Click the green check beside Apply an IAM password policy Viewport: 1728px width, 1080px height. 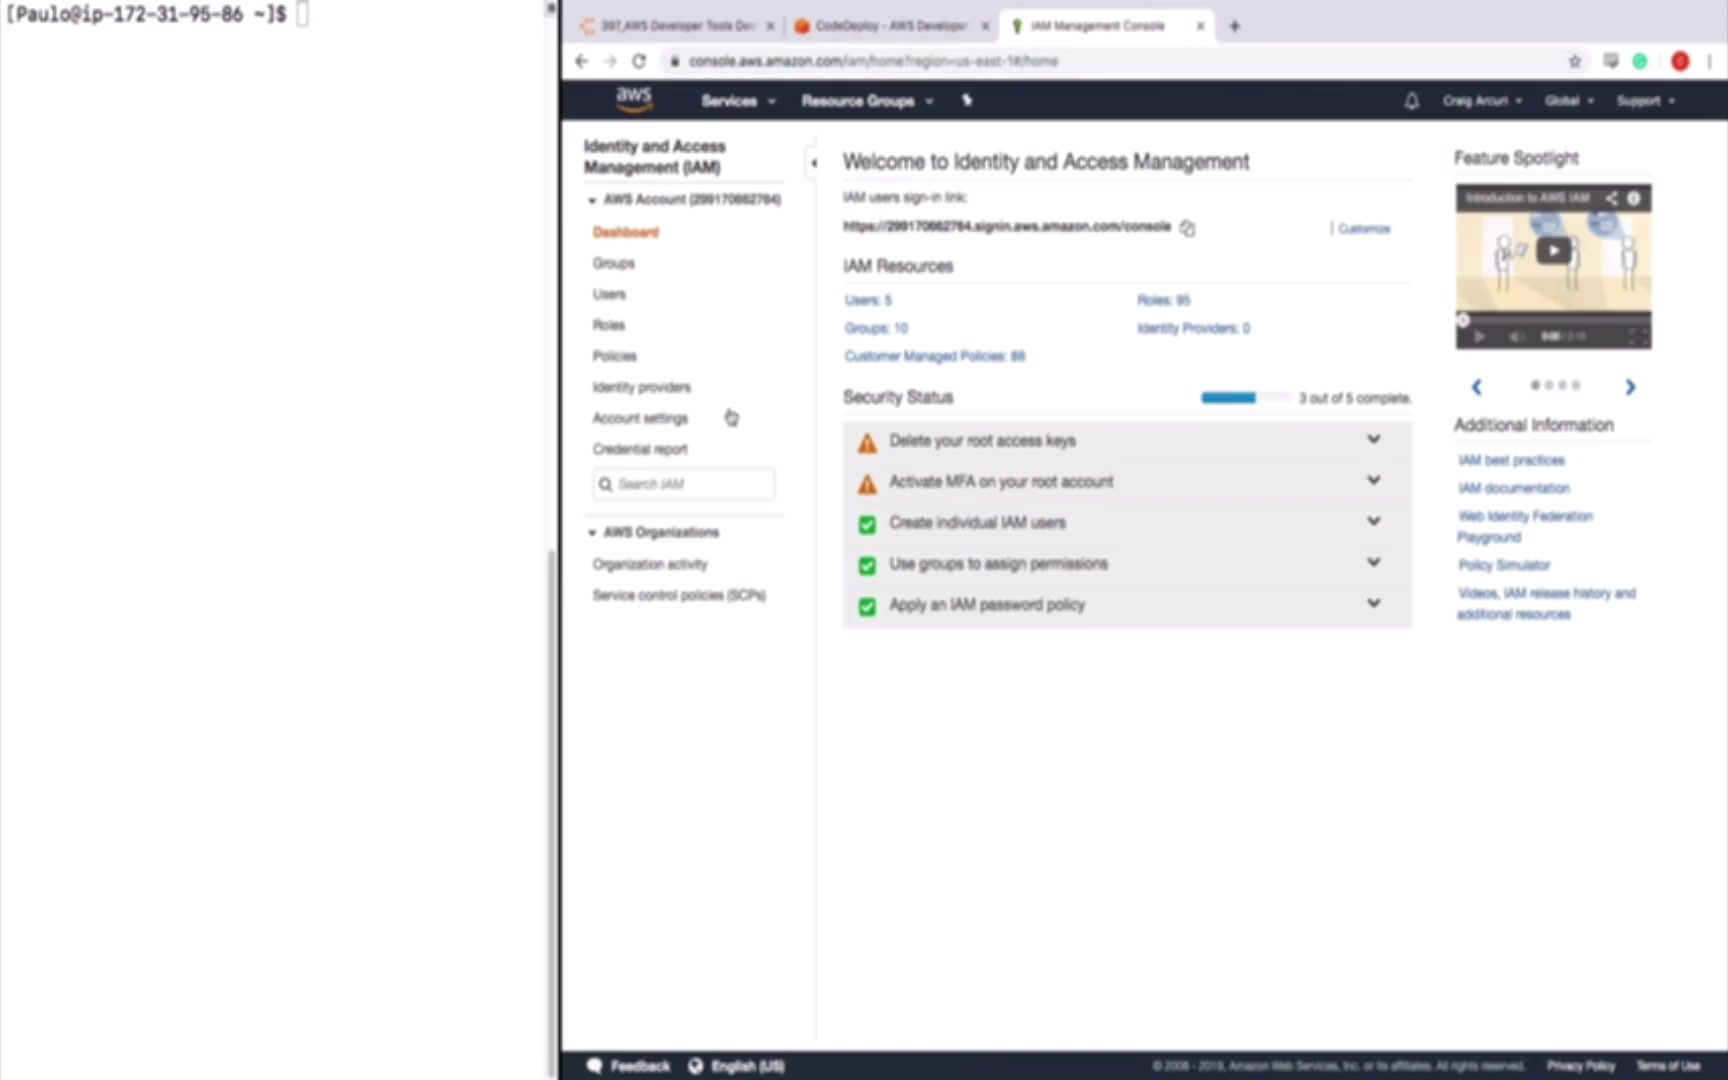[867, 606]
